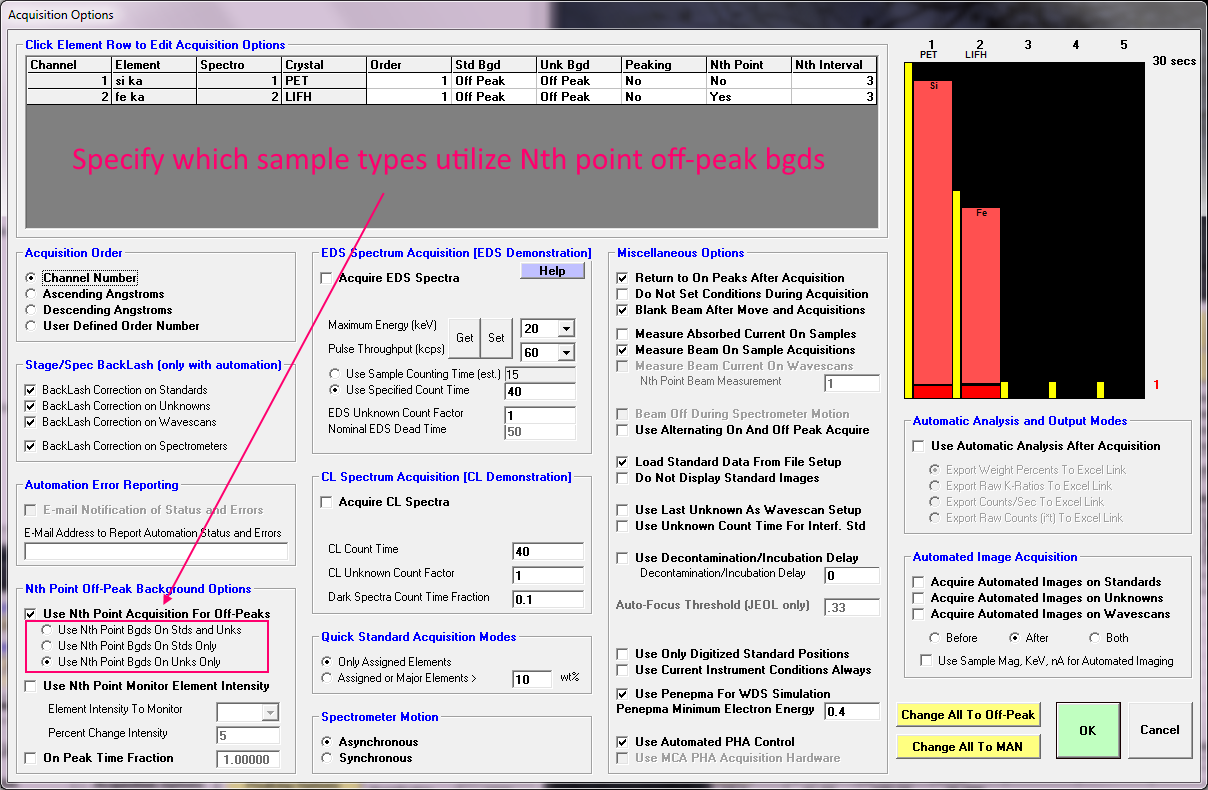Expand the Pulse Throughput kcps dropdown
Viewport: 1208px width, 790px height.
coord(566,353)
